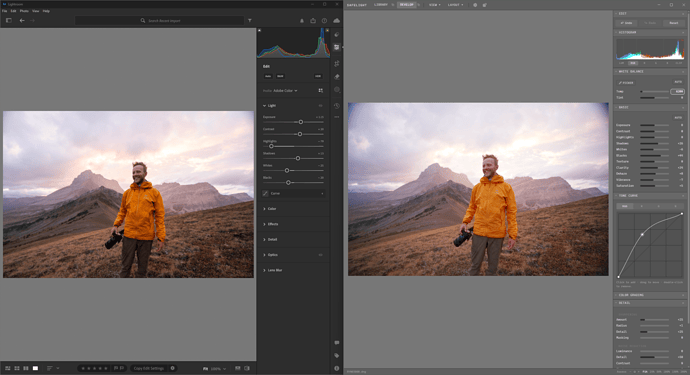Open cloud sync status icon
This screenshot has height=375, width=690.
pos(337,21)
